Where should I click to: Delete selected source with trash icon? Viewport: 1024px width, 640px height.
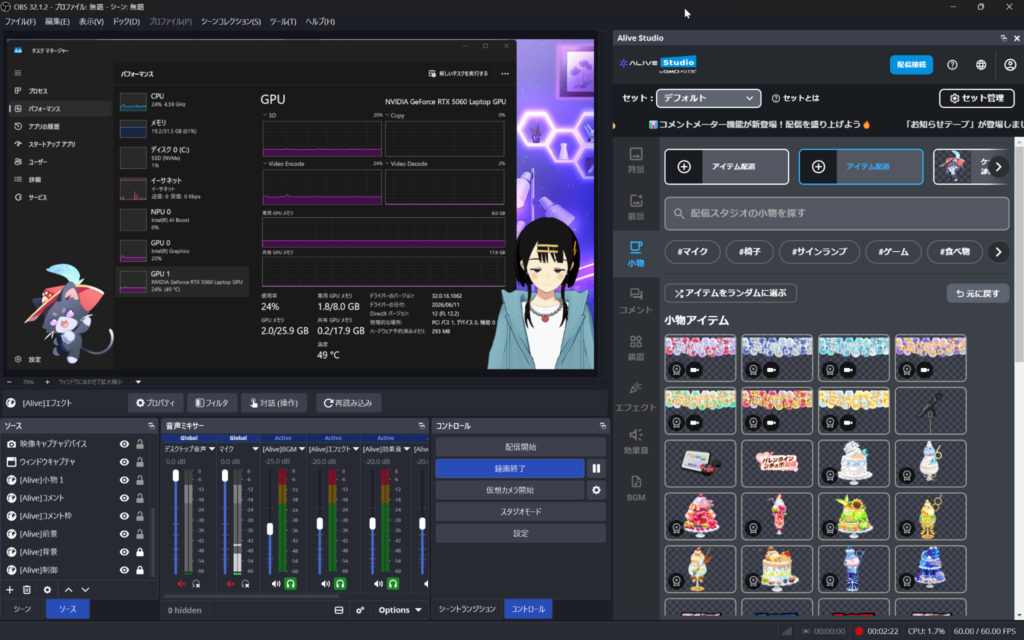pos(27,590)
